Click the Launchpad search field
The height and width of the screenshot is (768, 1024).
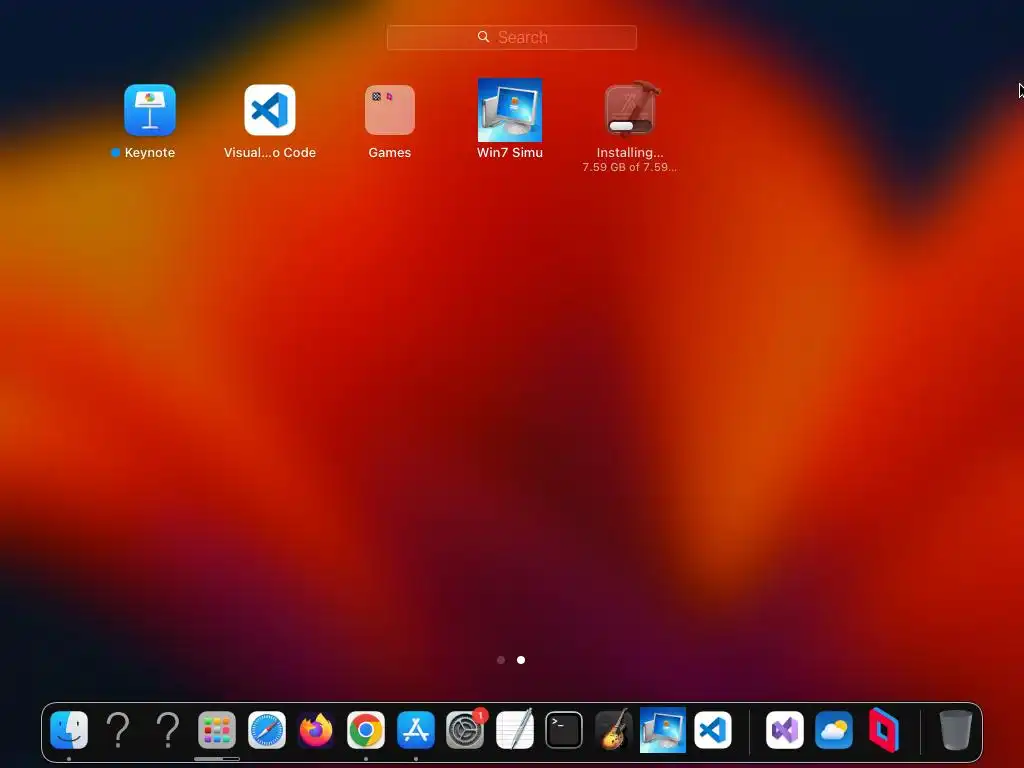[x=511, y=37]
